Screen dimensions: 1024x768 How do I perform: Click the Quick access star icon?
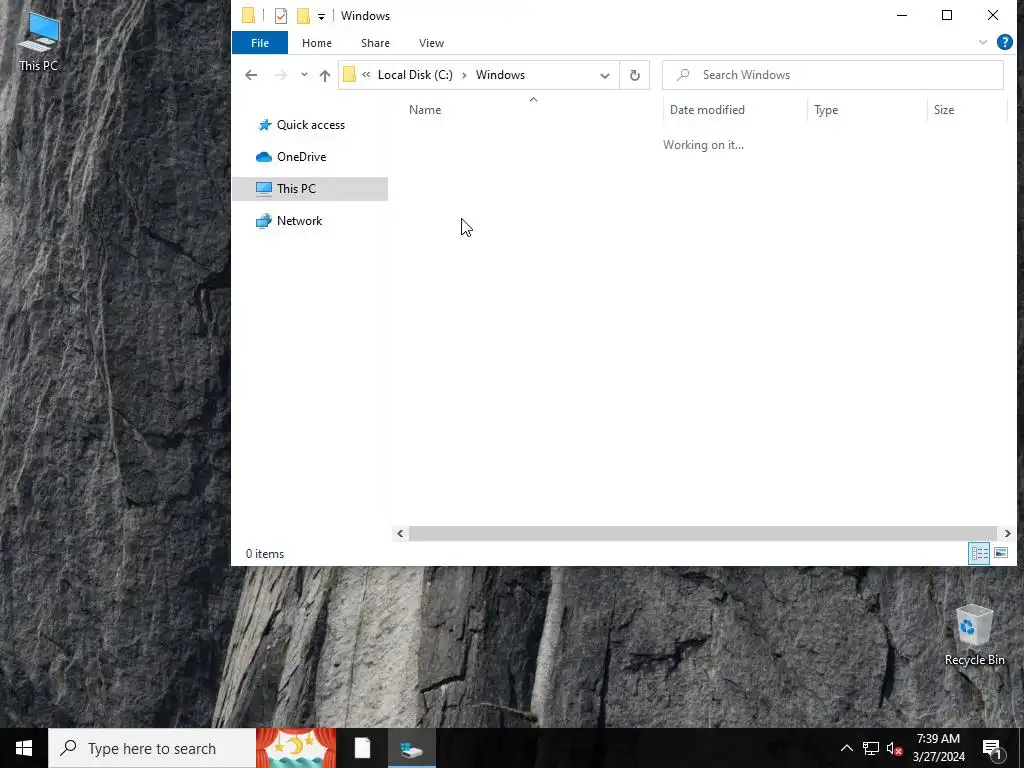(x=264, y=125)
